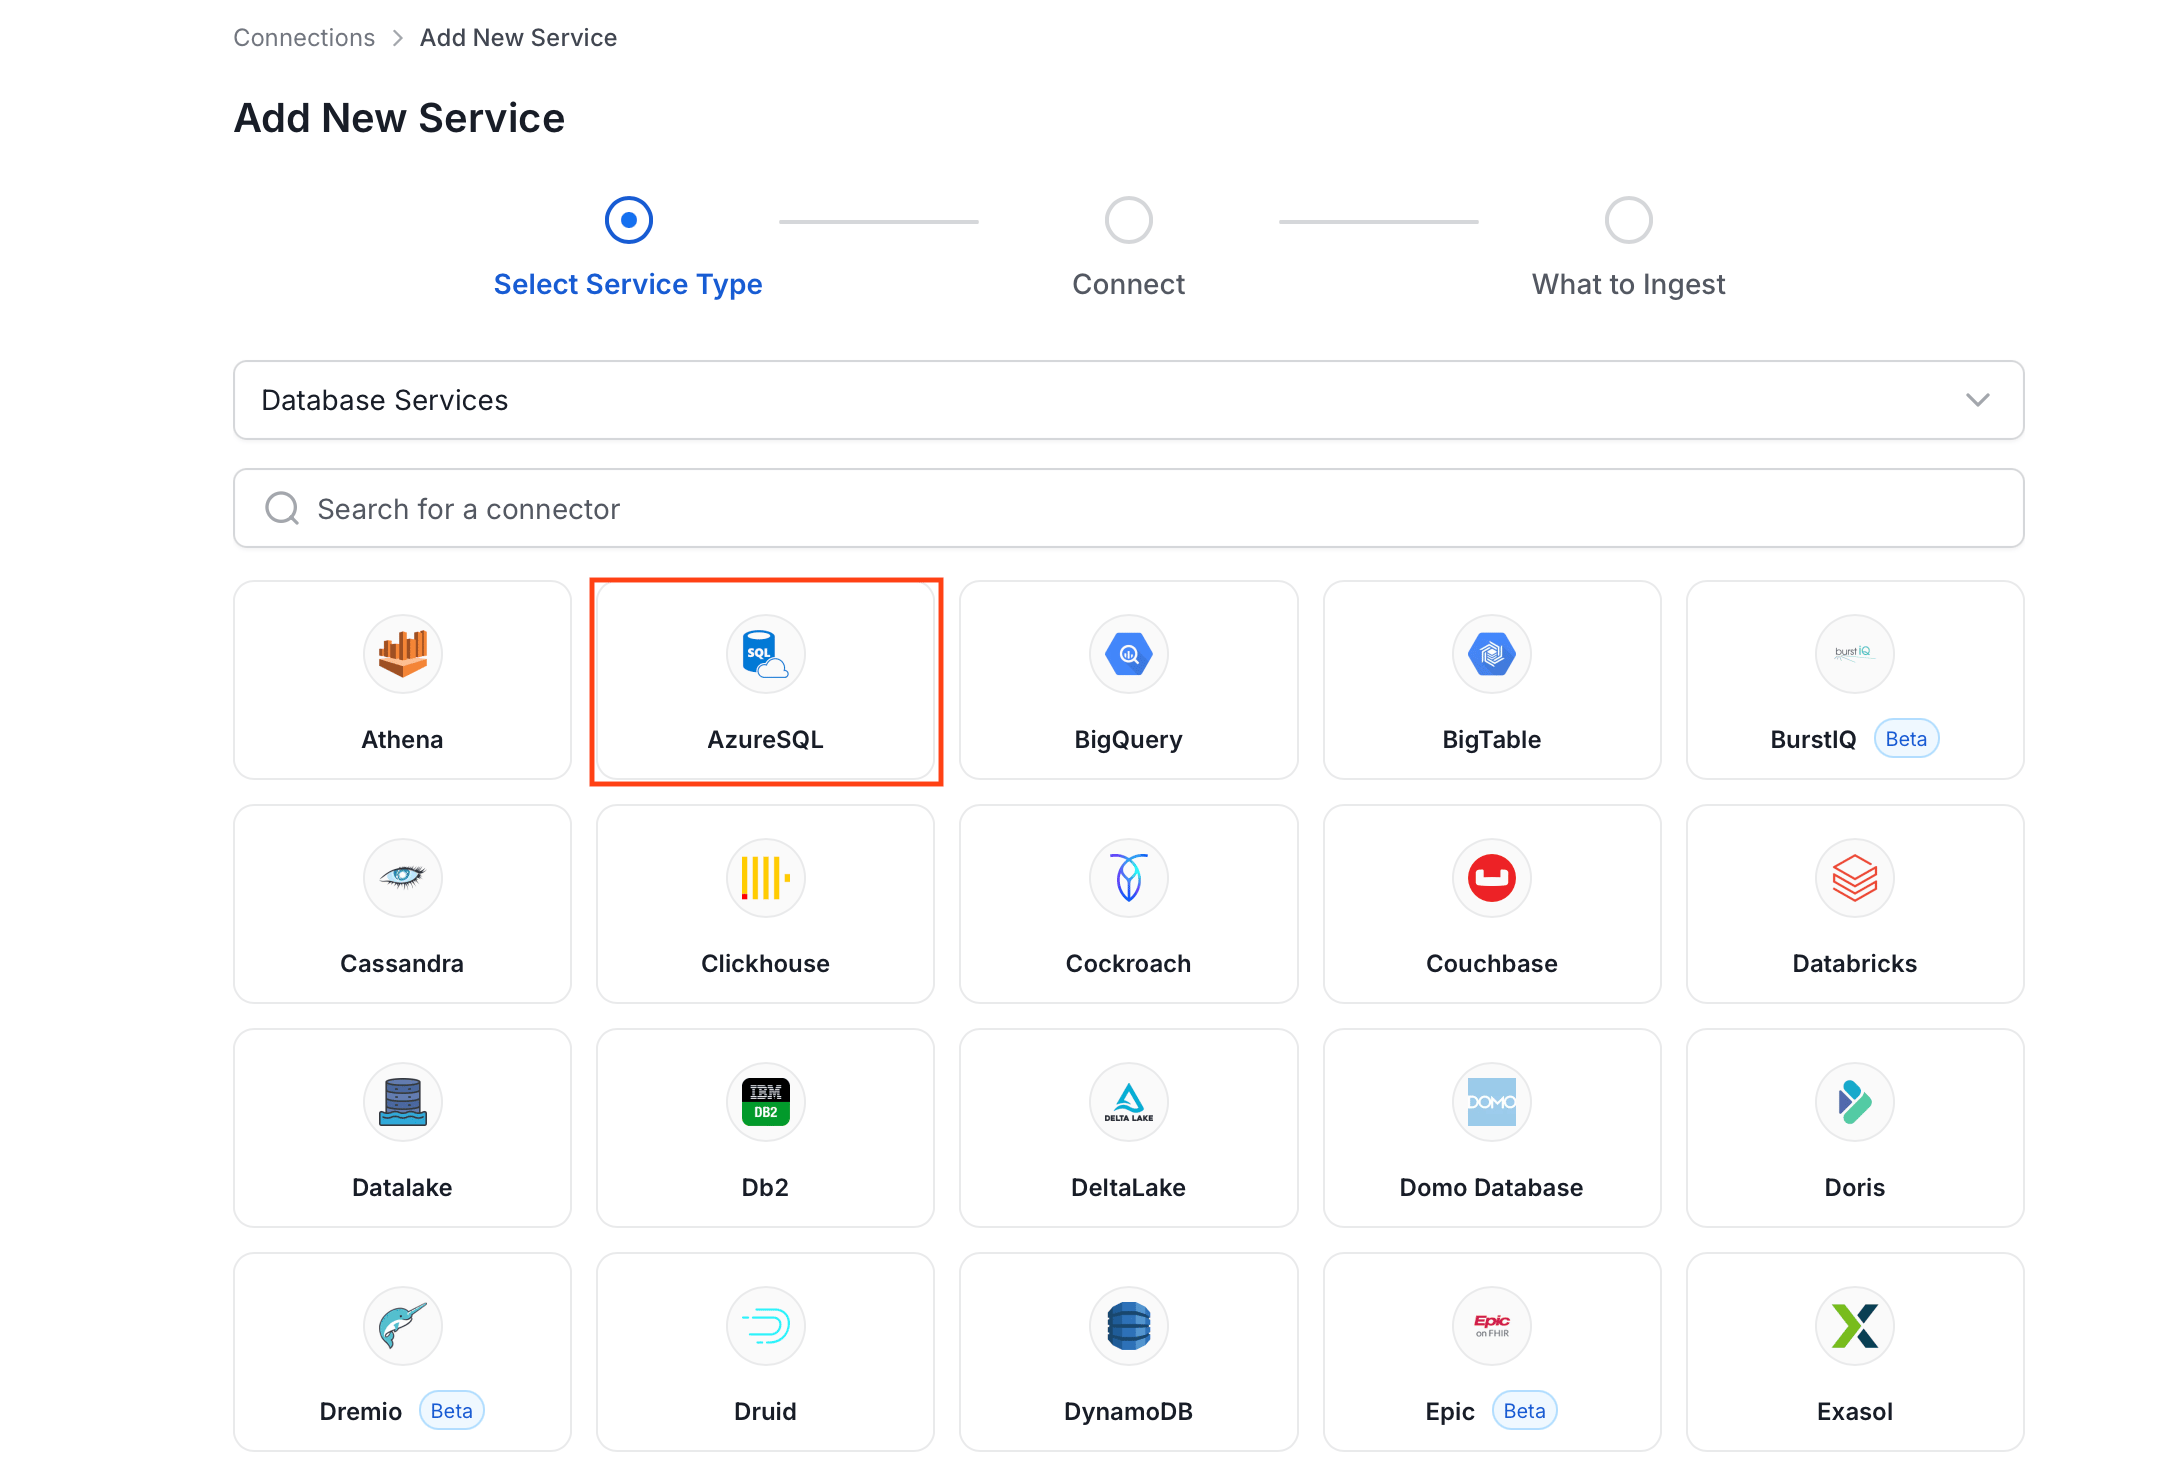Select the DynamoDB service icon
The image size is (2164, 1472).
1128,1326
